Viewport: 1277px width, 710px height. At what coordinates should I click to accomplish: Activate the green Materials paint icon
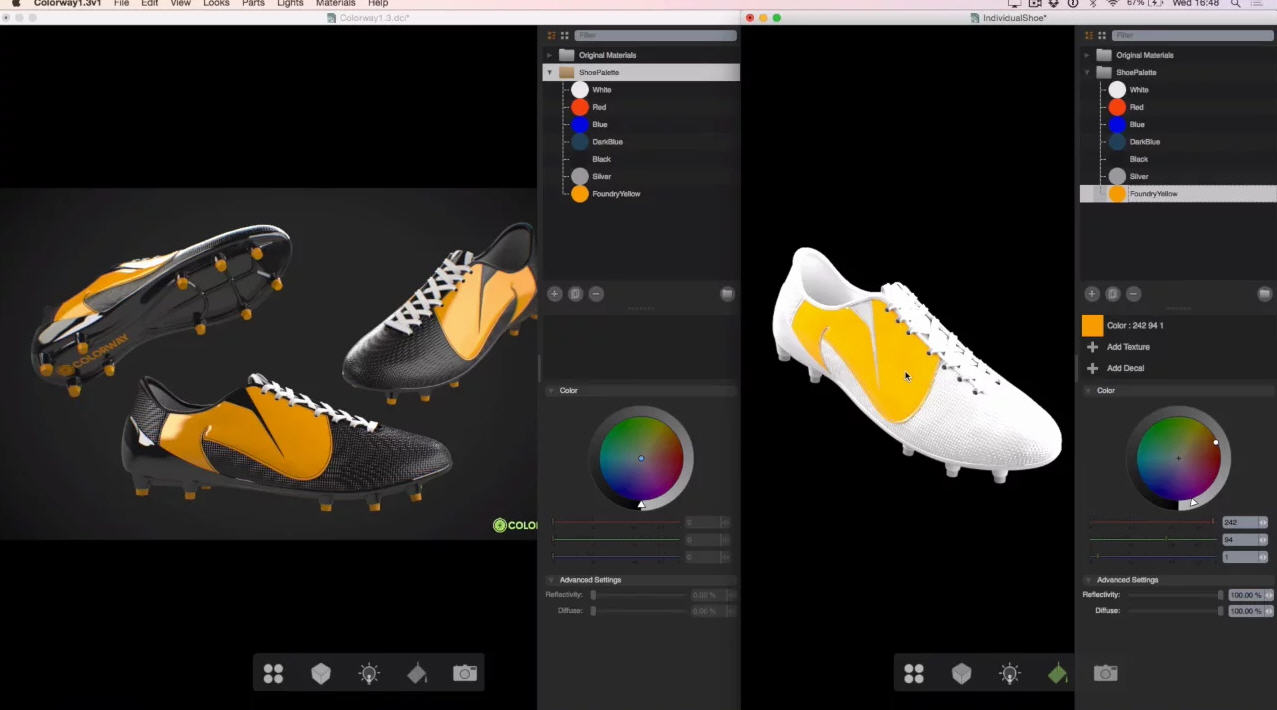1057,673
